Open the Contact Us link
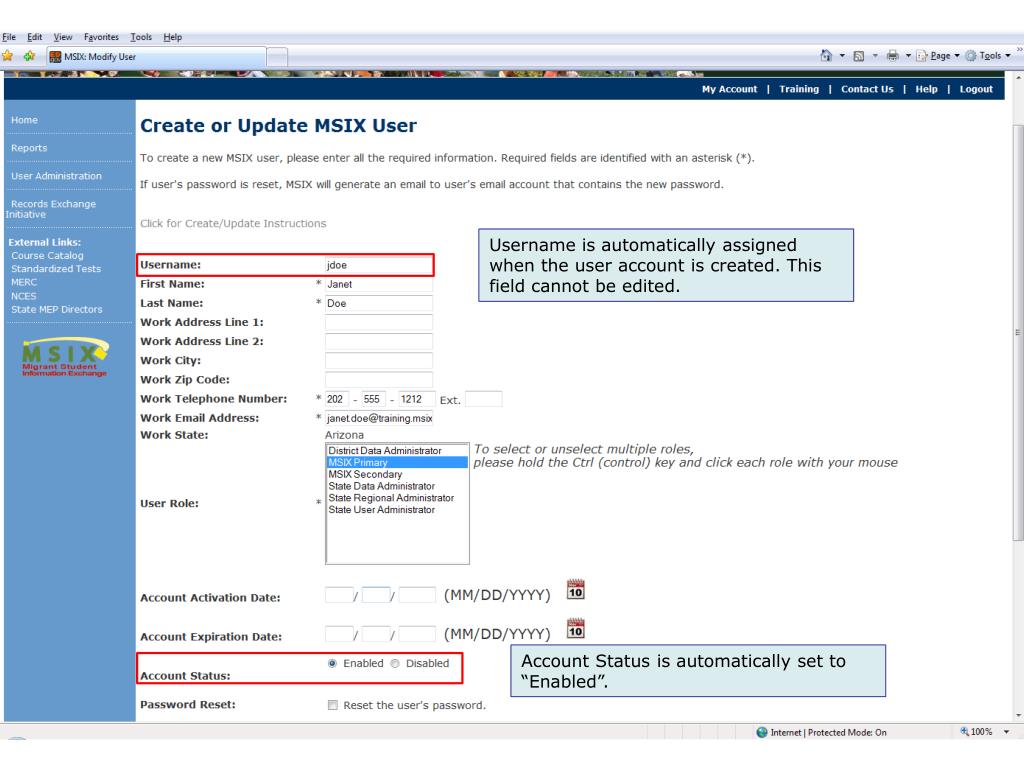1024x768 pixels. click(x=867, y=89)
